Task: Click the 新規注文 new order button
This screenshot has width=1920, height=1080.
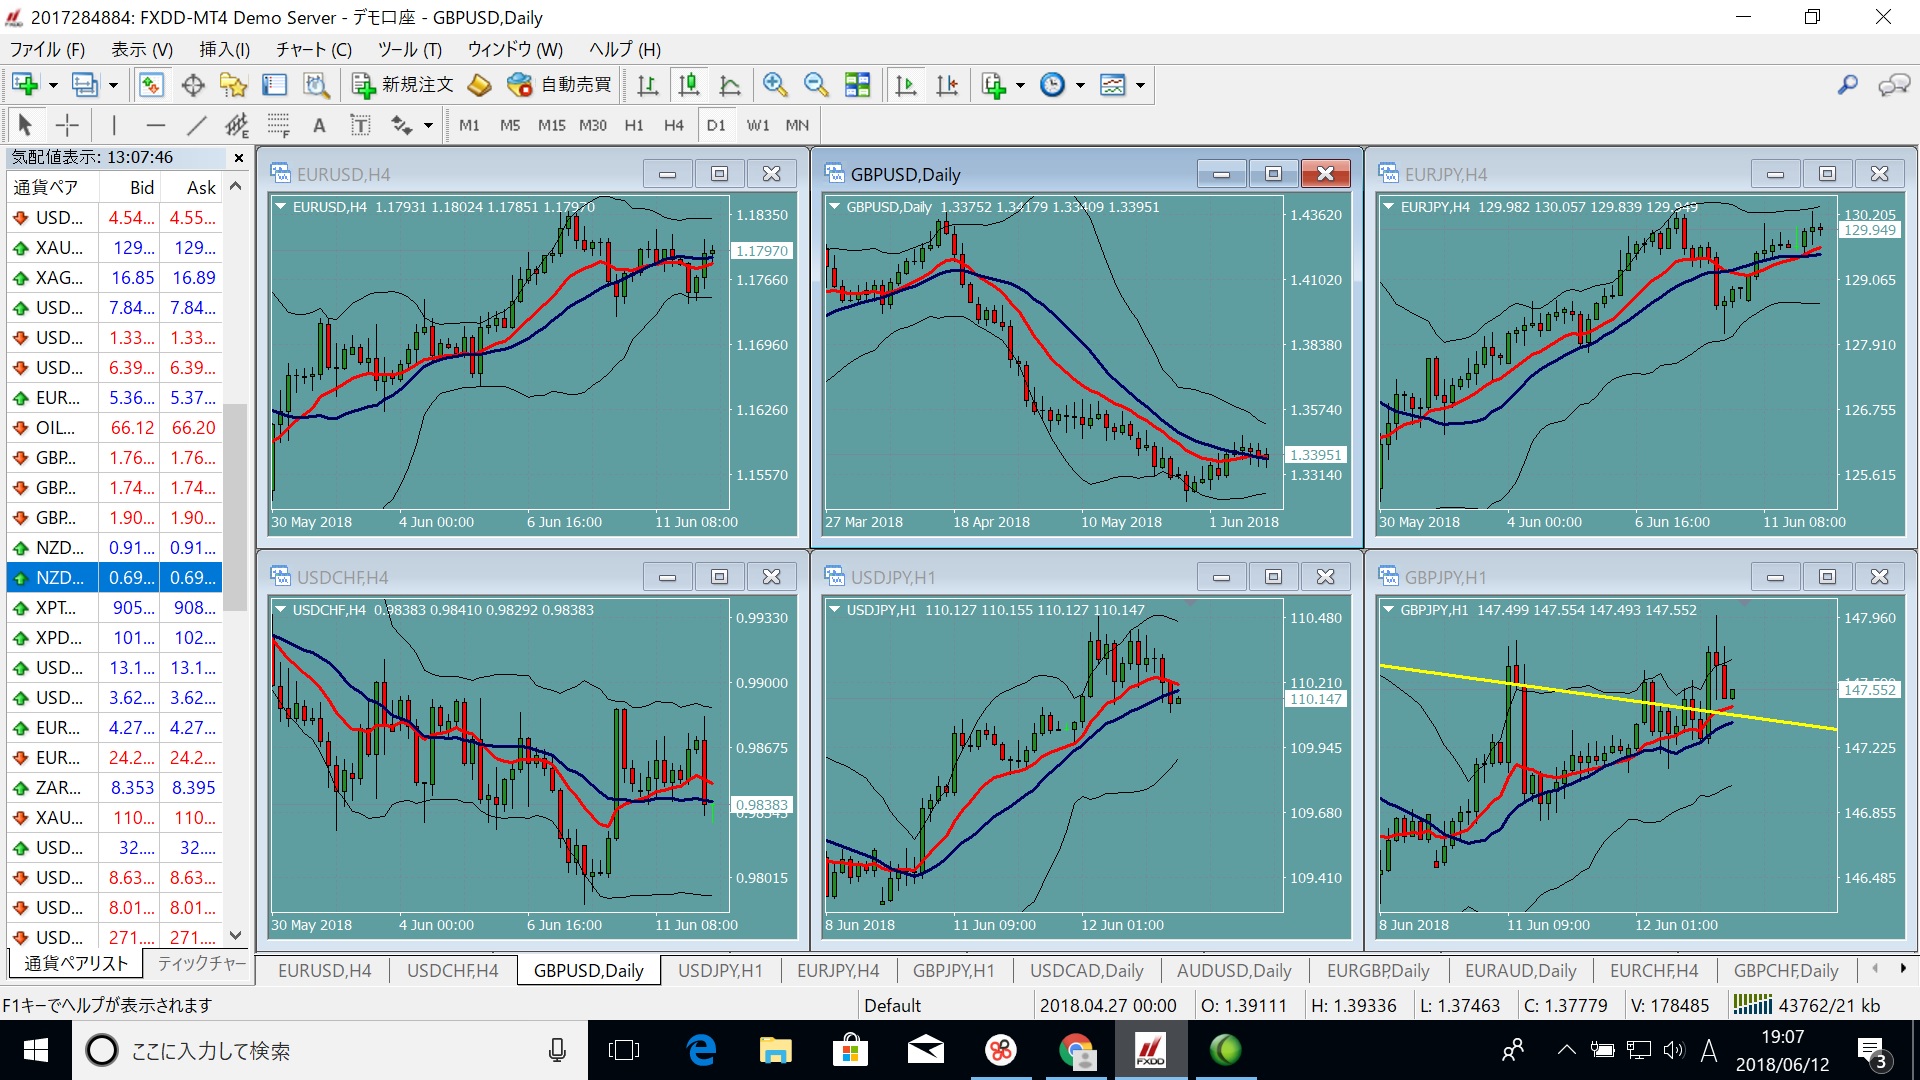Action: coord(403,85)
